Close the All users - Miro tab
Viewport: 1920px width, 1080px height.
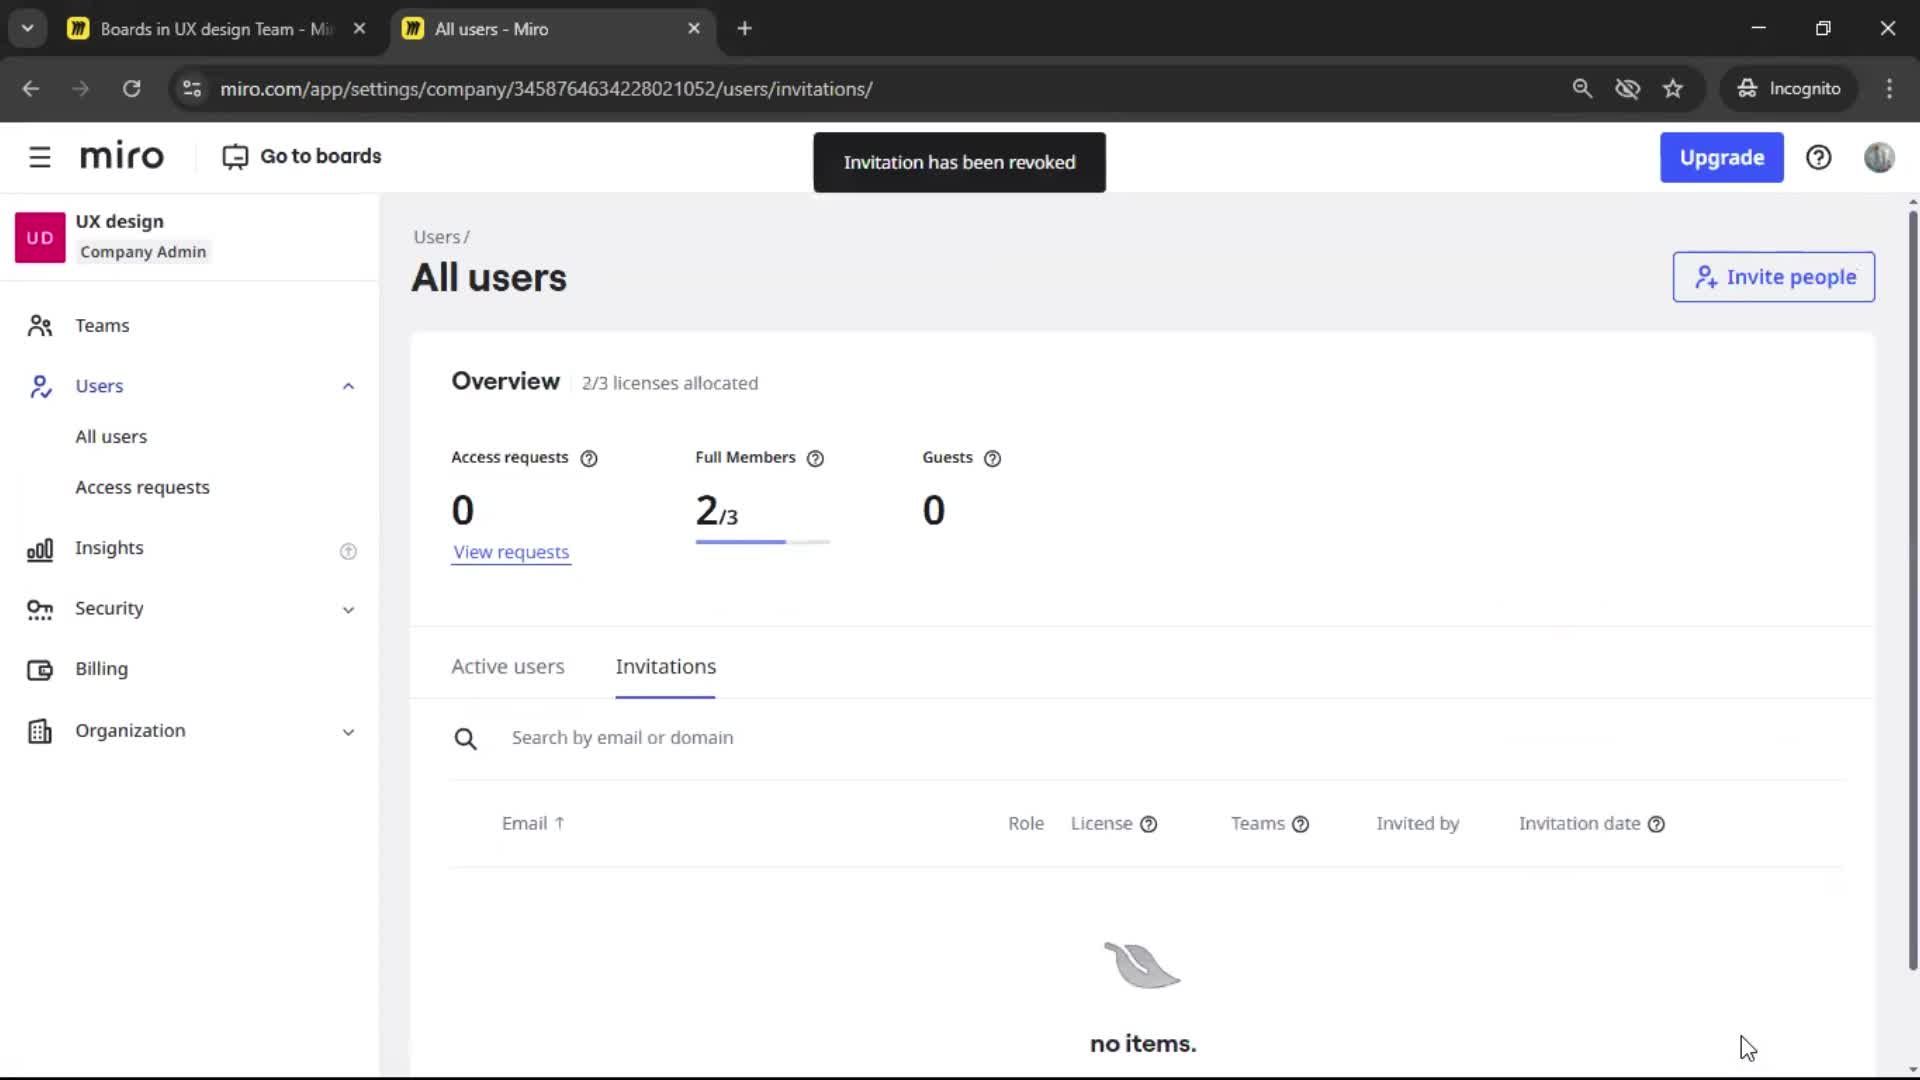(694, 28)
